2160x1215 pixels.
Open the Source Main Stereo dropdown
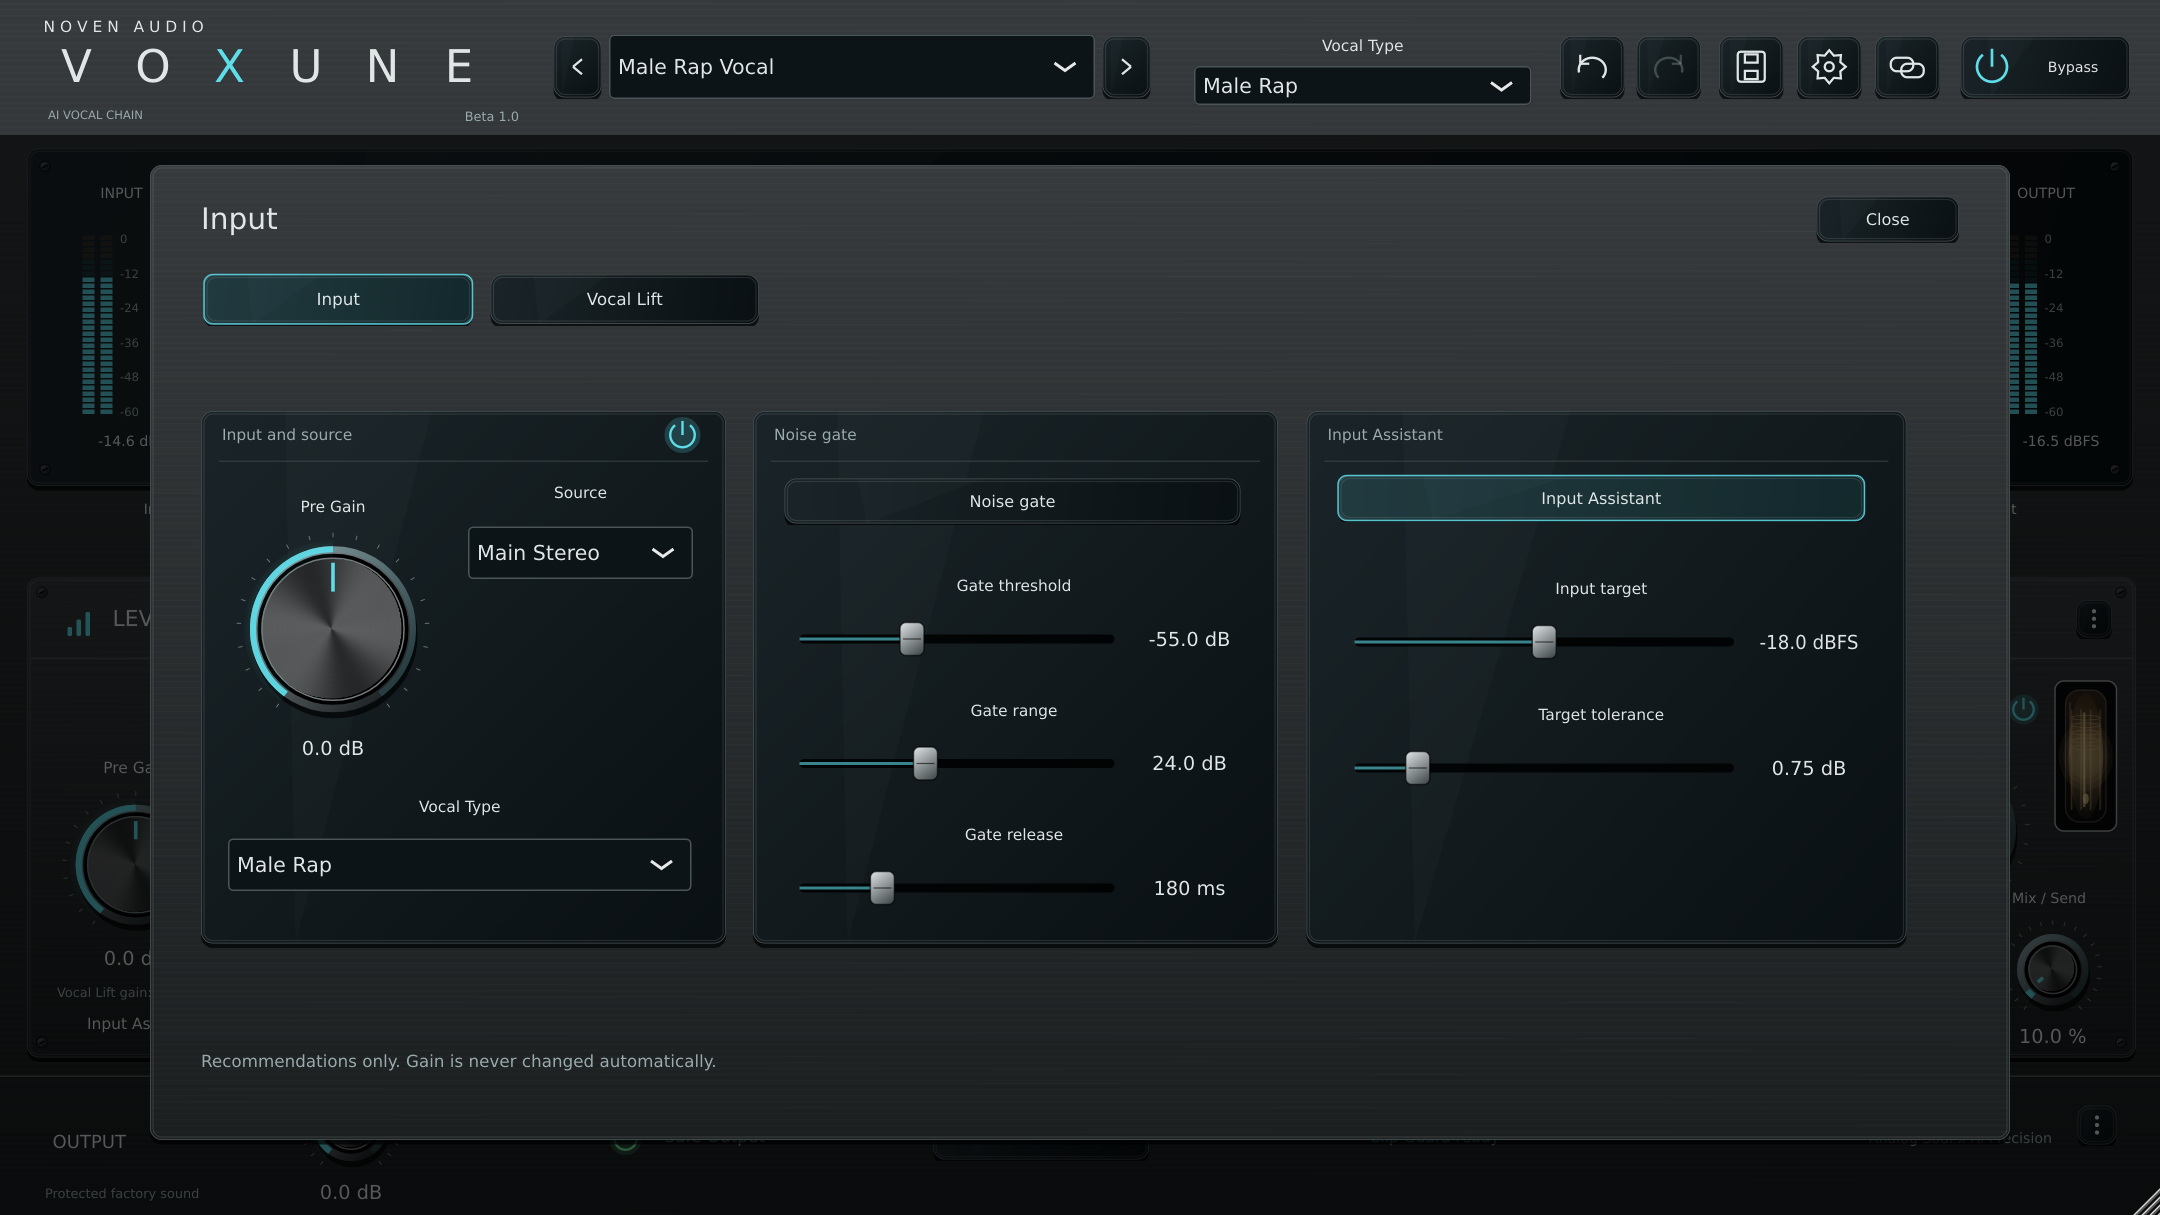[x=580, y=553]
